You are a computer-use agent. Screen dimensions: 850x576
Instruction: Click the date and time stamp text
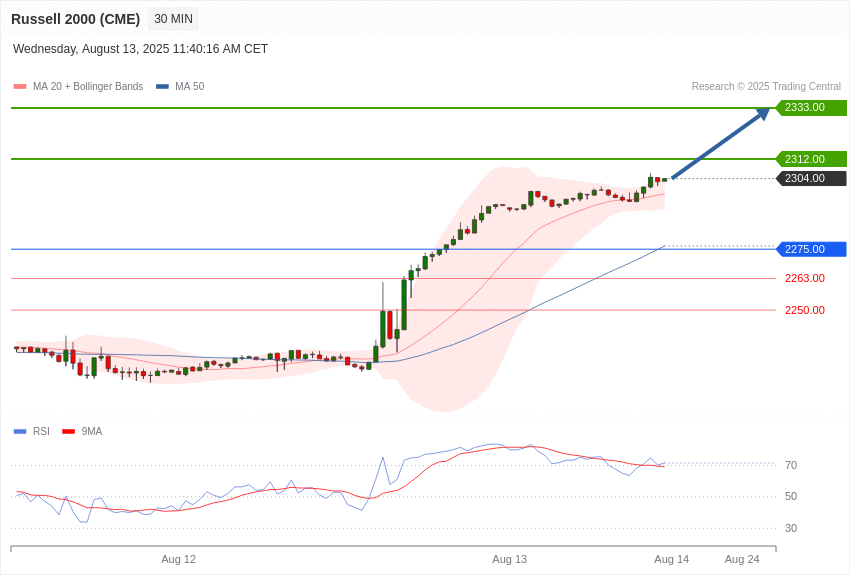coord(140,49)
